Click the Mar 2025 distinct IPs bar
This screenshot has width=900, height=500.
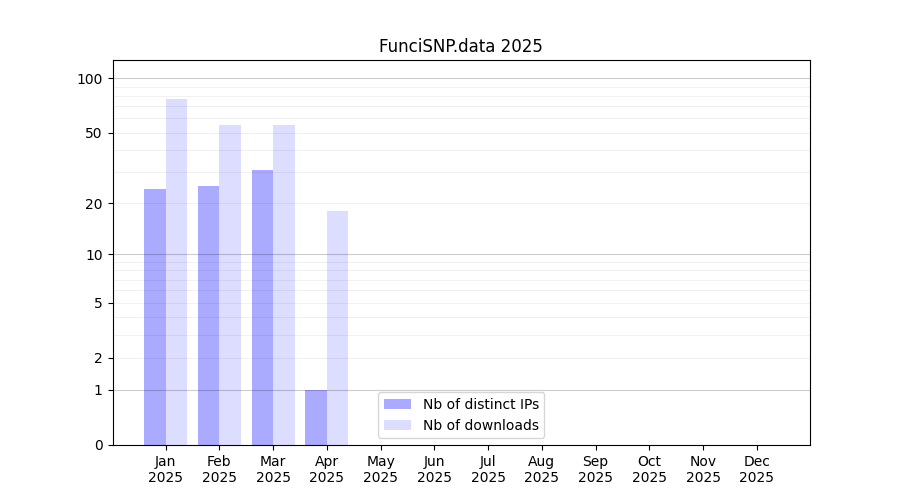[262, 307]
